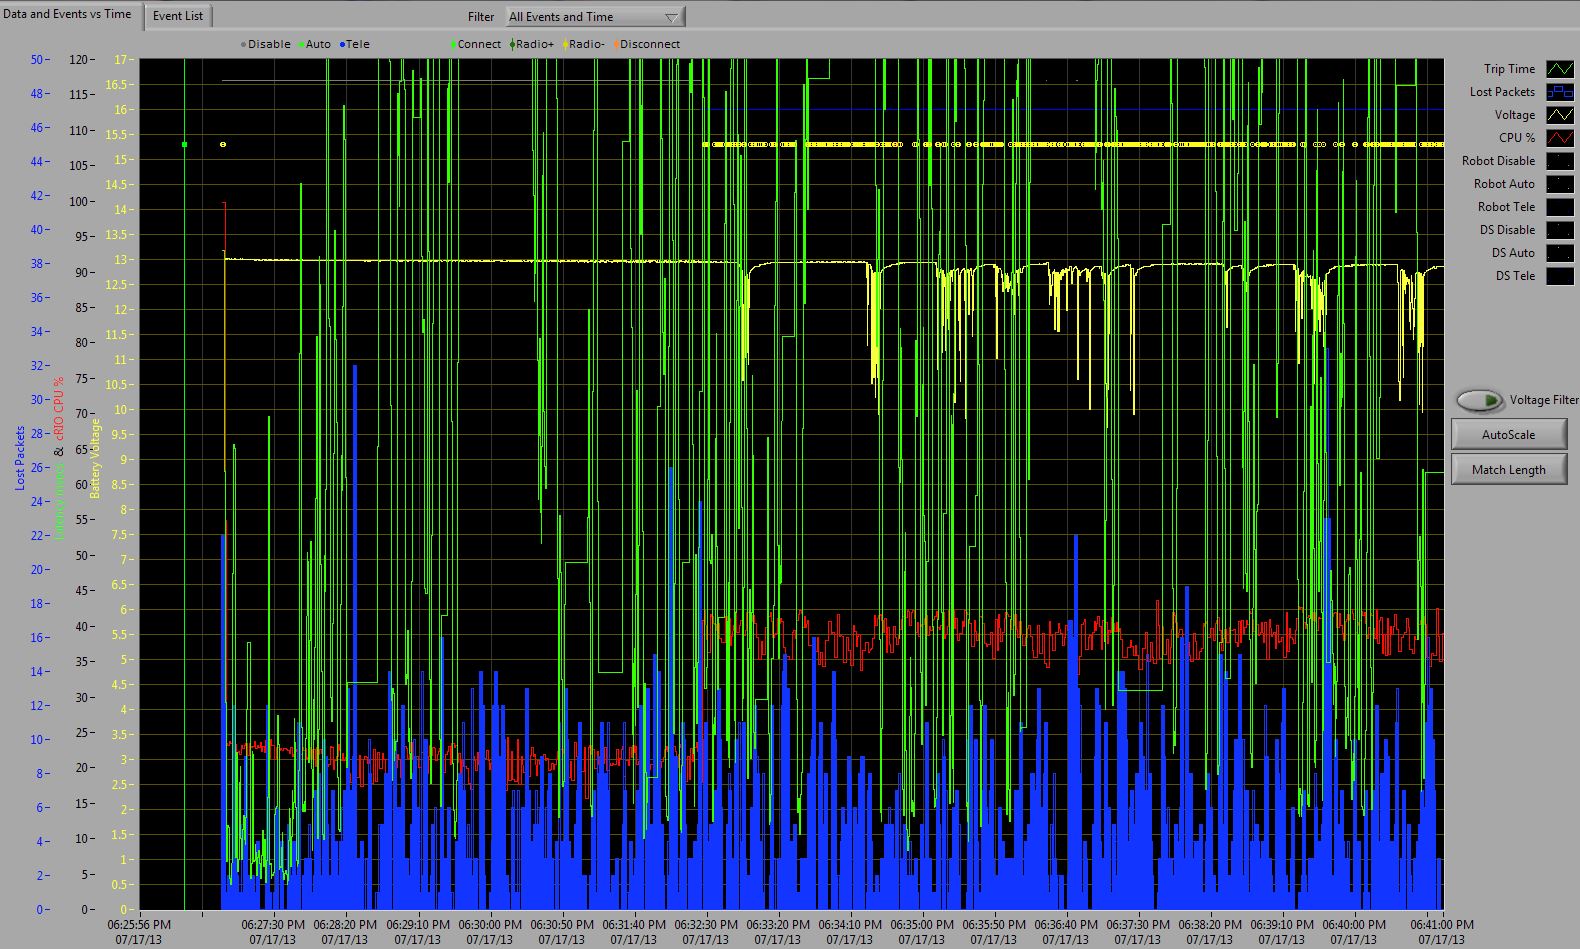Viewport: 1580px width, 949px height.
Task: Toggle the Voltage Filter switch
Action: 1479,400
